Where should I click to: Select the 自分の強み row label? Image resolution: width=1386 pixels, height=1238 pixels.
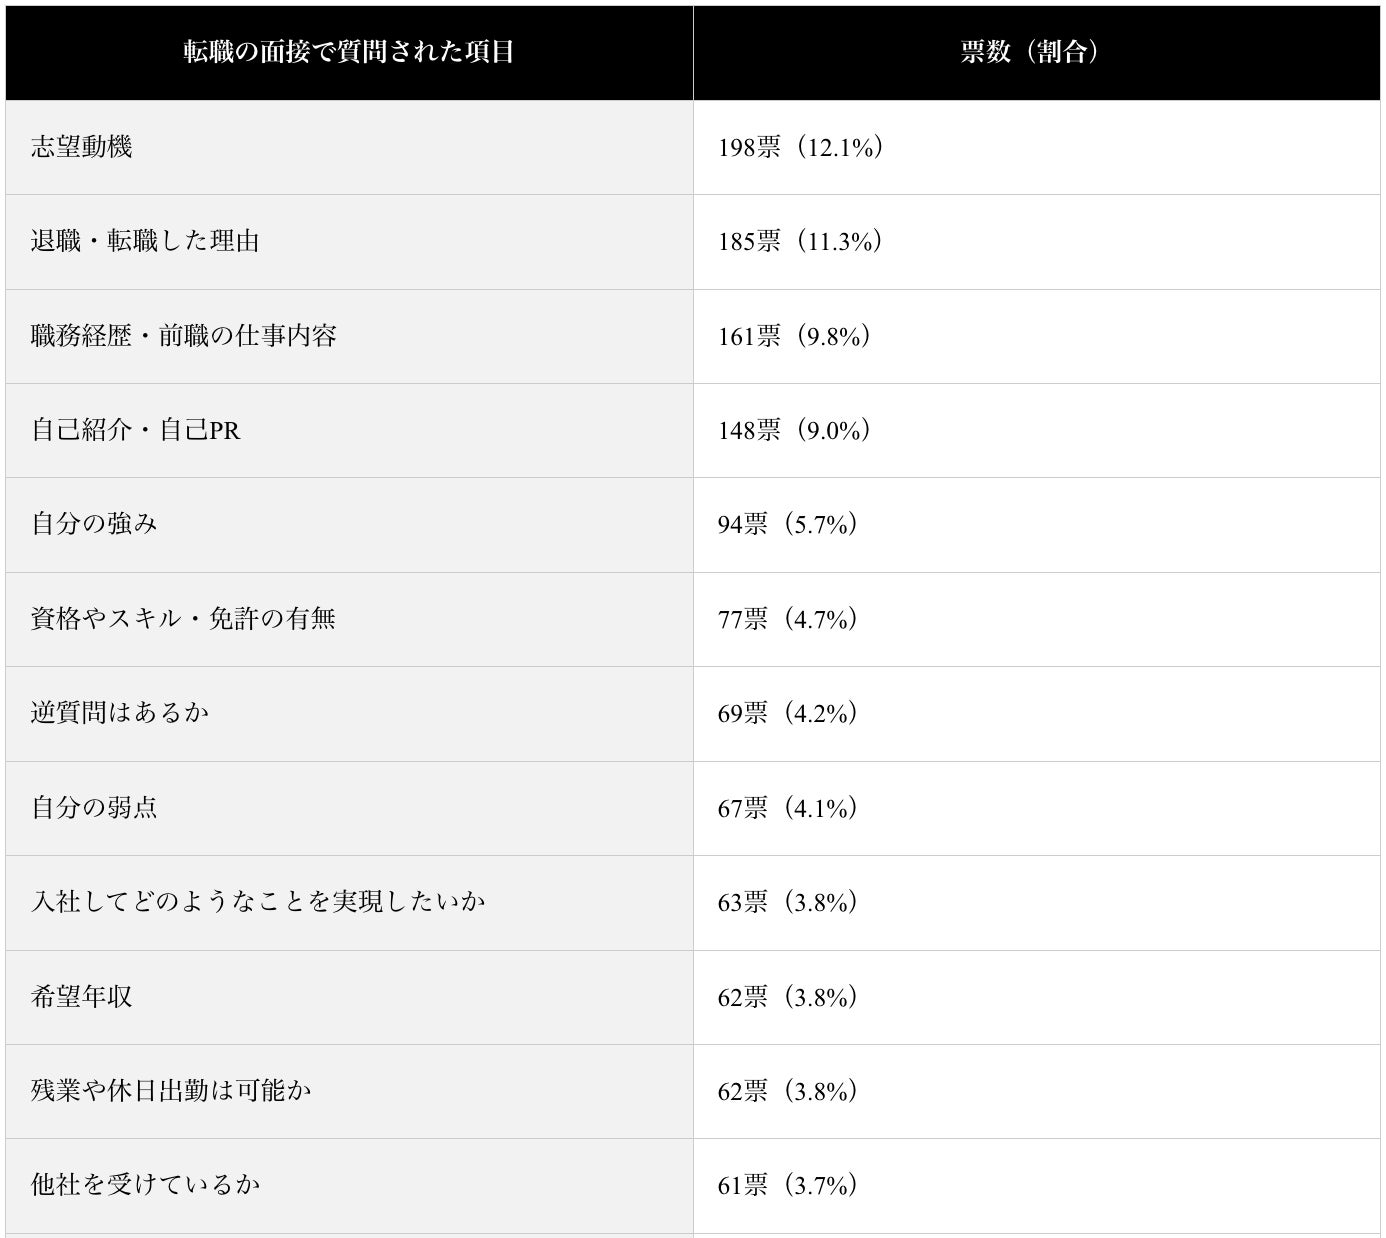point(94,524)
